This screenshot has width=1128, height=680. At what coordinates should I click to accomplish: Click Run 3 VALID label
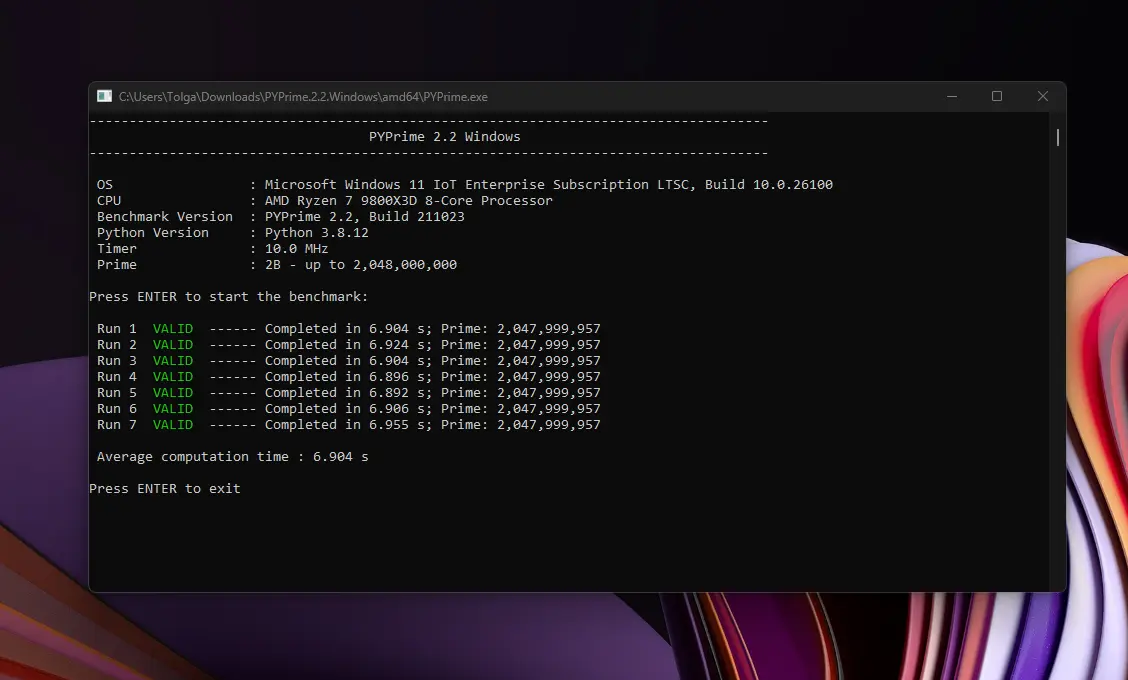click(x=173, y=361)
